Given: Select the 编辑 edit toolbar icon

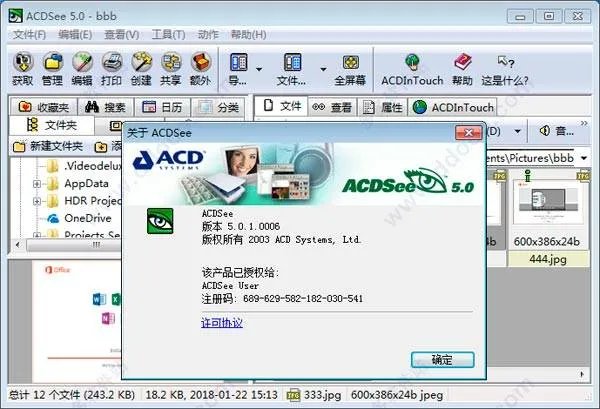Looking at the screenshot, I should (82, 62).
